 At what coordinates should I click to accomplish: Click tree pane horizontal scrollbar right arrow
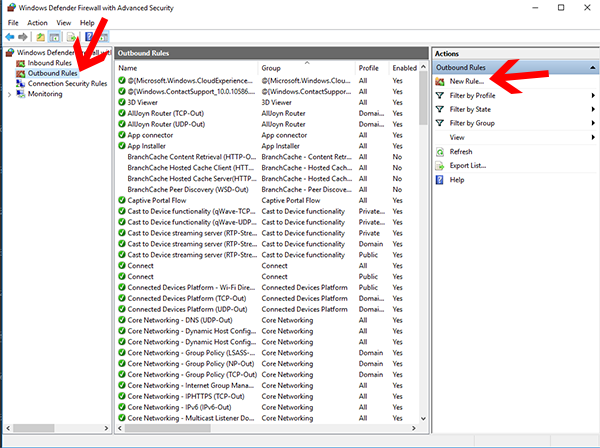coord(106,428)
